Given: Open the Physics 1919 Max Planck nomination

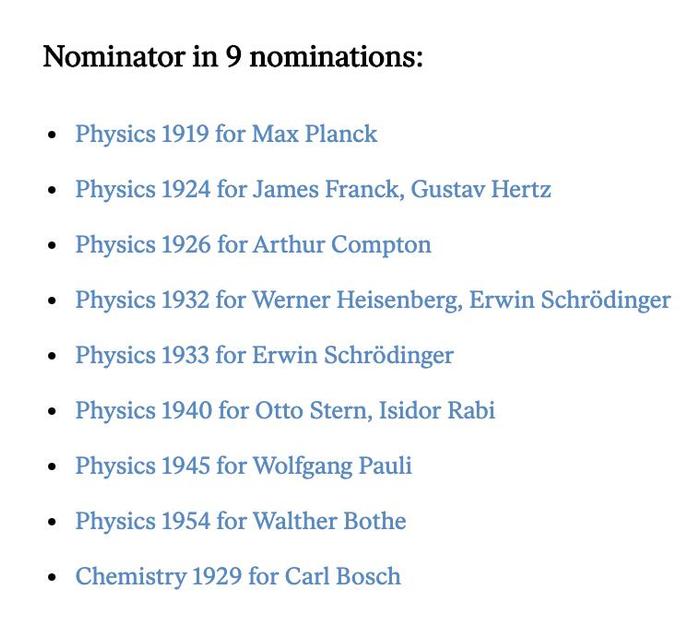Looking at the screenshot, I should tap(226, 134).
